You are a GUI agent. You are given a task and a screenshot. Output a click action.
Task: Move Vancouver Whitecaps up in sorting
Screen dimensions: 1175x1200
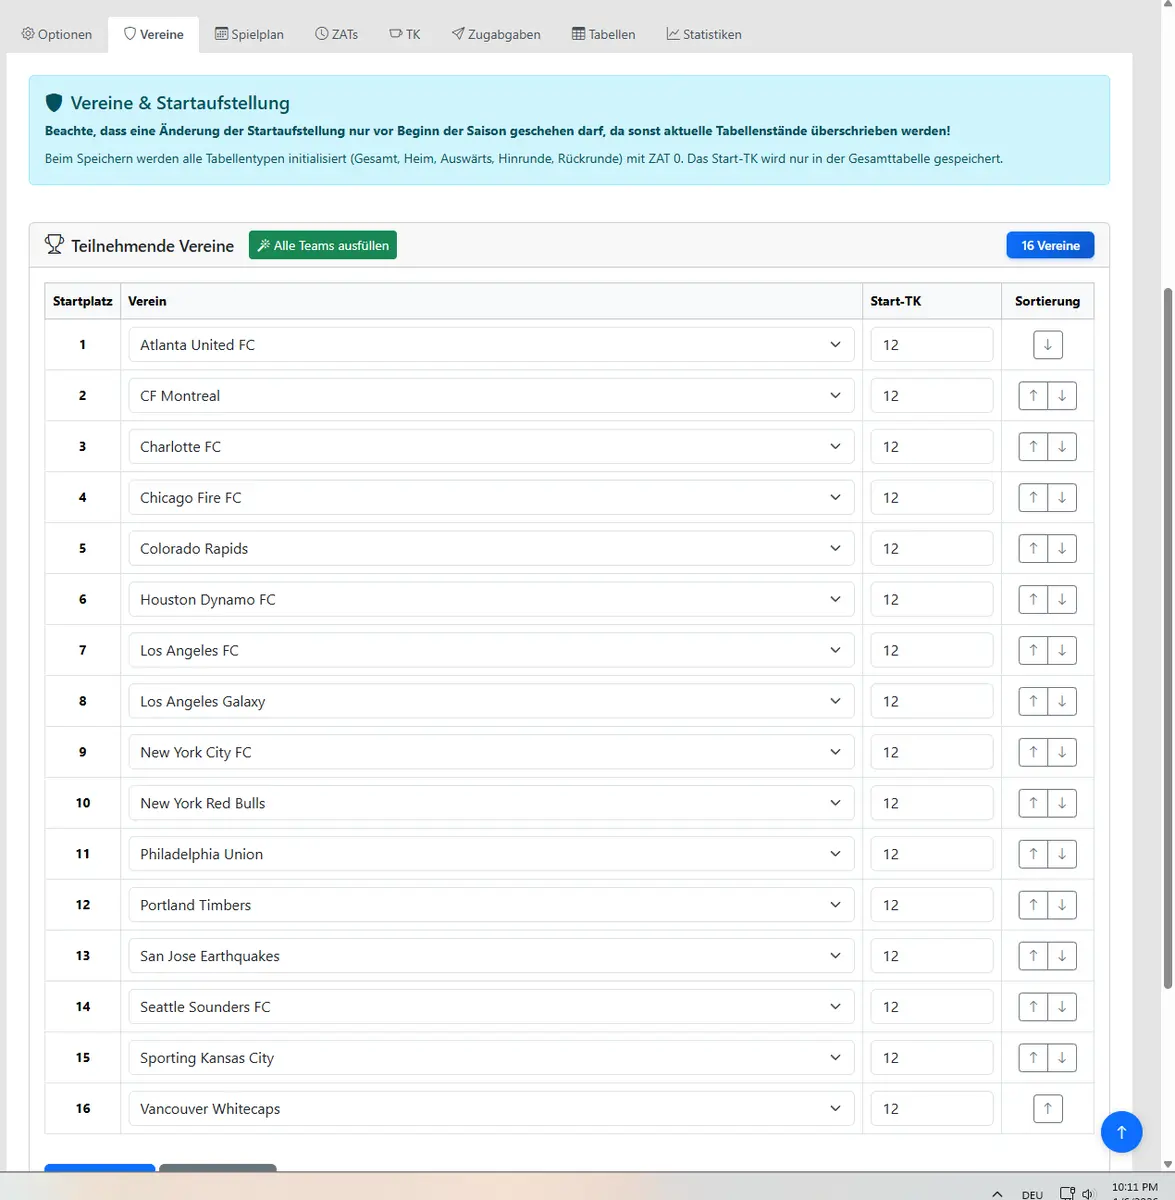click(x=1047, y=1108)
